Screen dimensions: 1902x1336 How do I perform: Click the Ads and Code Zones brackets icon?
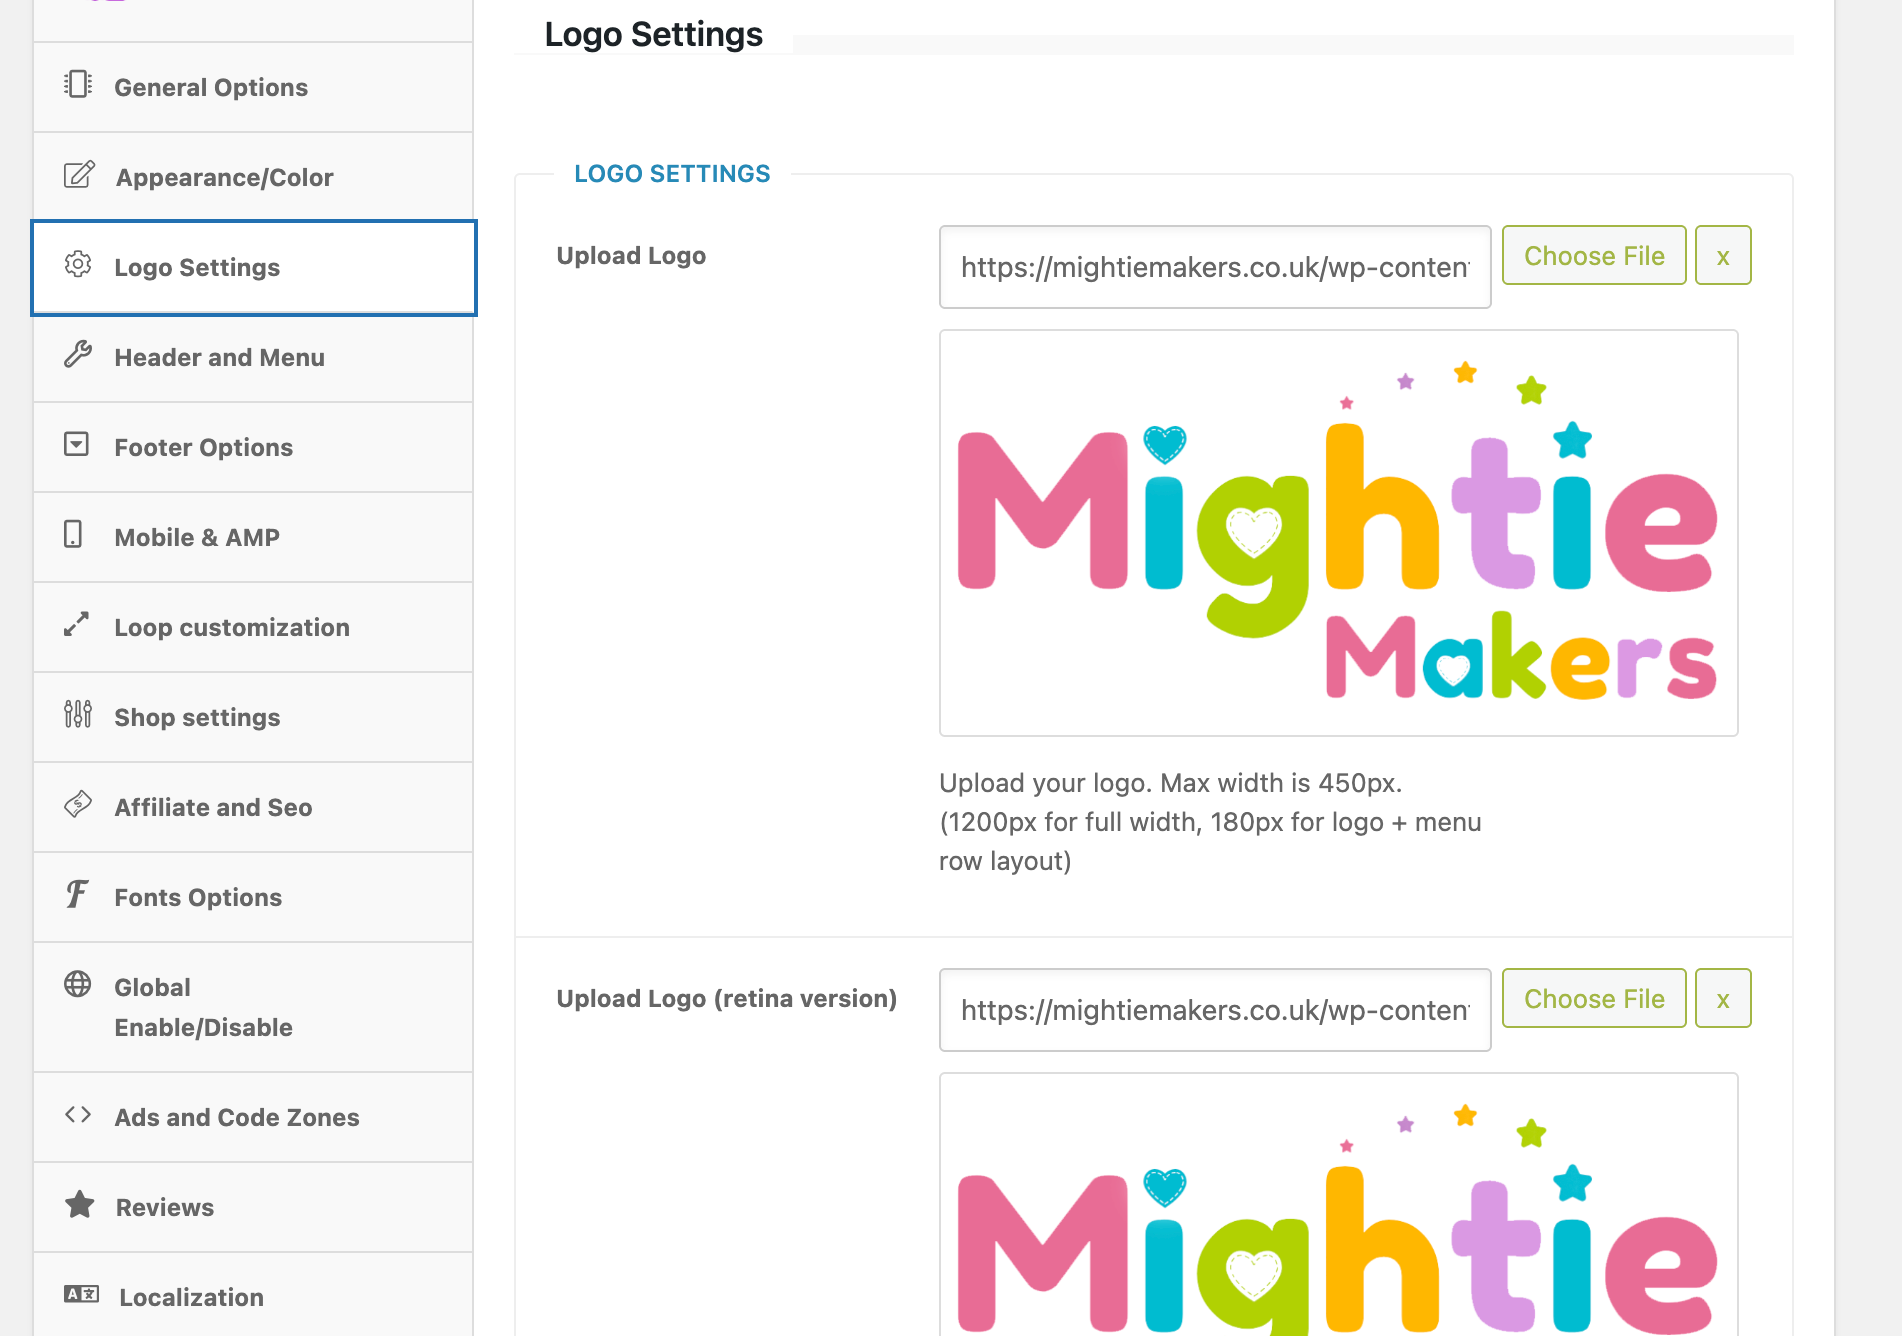pos(78,1114)
